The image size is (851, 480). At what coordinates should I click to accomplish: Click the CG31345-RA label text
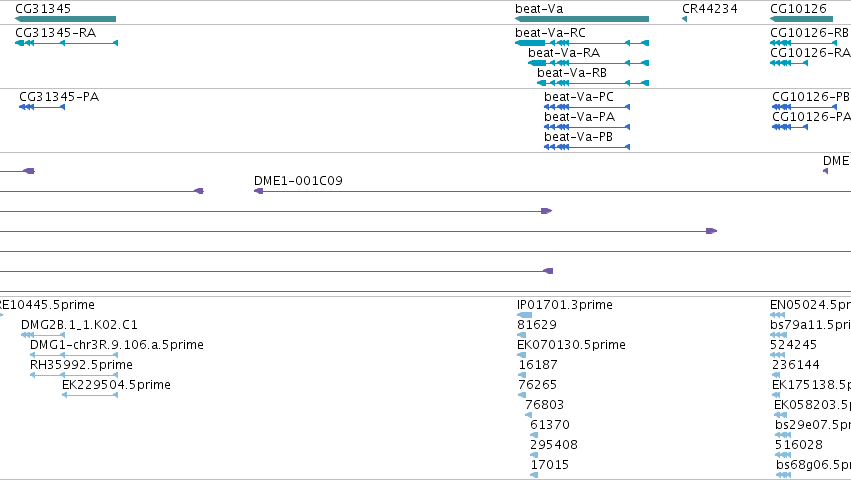55,33
